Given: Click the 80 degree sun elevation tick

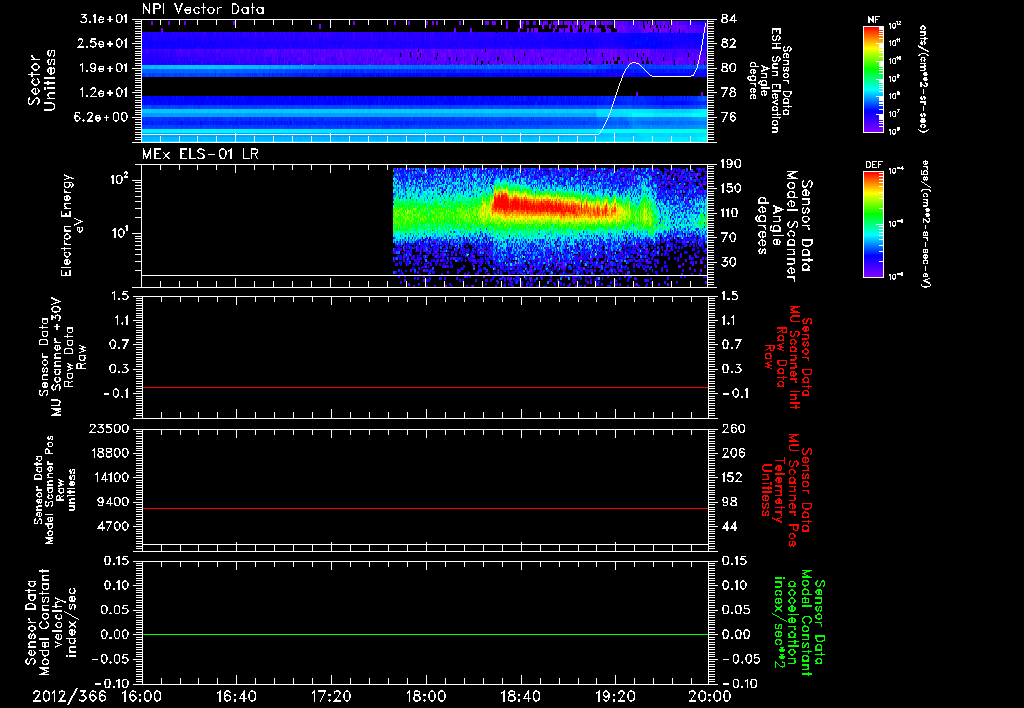Looking at the screenshot, I should (729, 68).
